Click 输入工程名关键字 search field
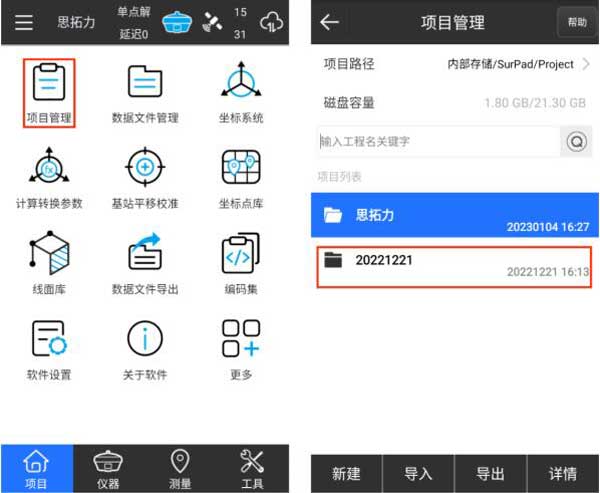600x493 pixels. [439, 142]
